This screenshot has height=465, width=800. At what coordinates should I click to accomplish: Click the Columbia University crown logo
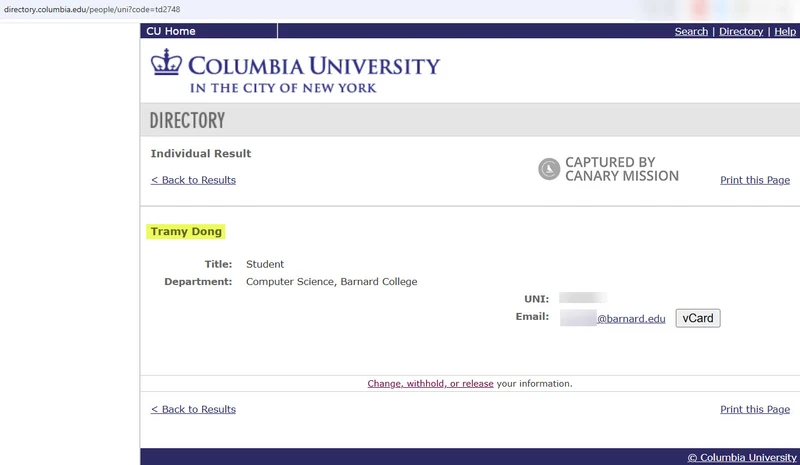click(x=166, y=62)
